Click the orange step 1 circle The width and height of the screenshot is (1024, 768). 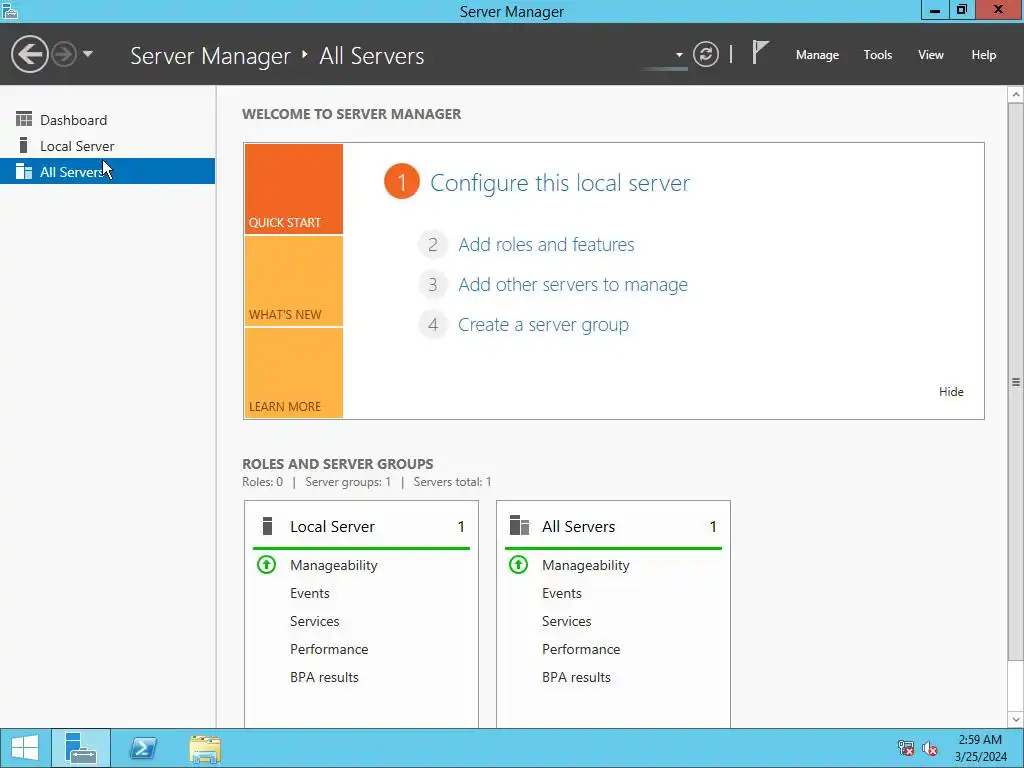pos(402,182)
